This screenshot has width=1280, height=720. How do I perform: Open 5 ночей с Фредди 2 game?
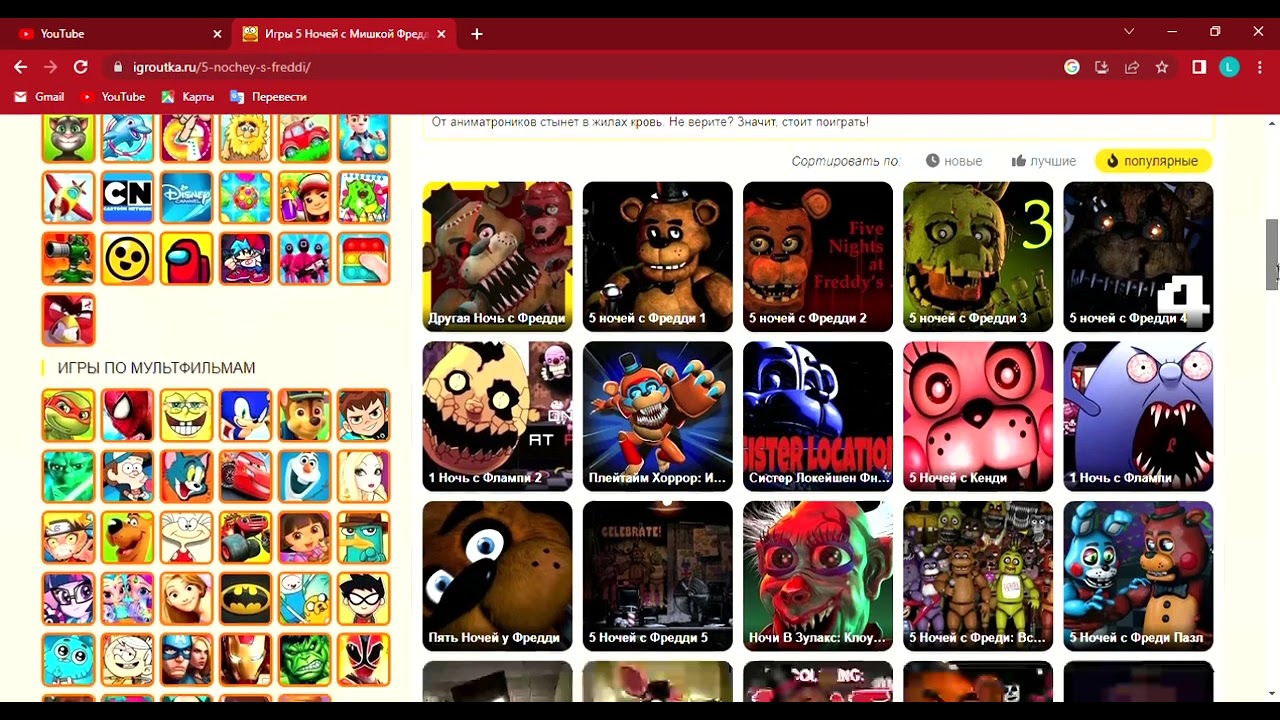point(817,256)
